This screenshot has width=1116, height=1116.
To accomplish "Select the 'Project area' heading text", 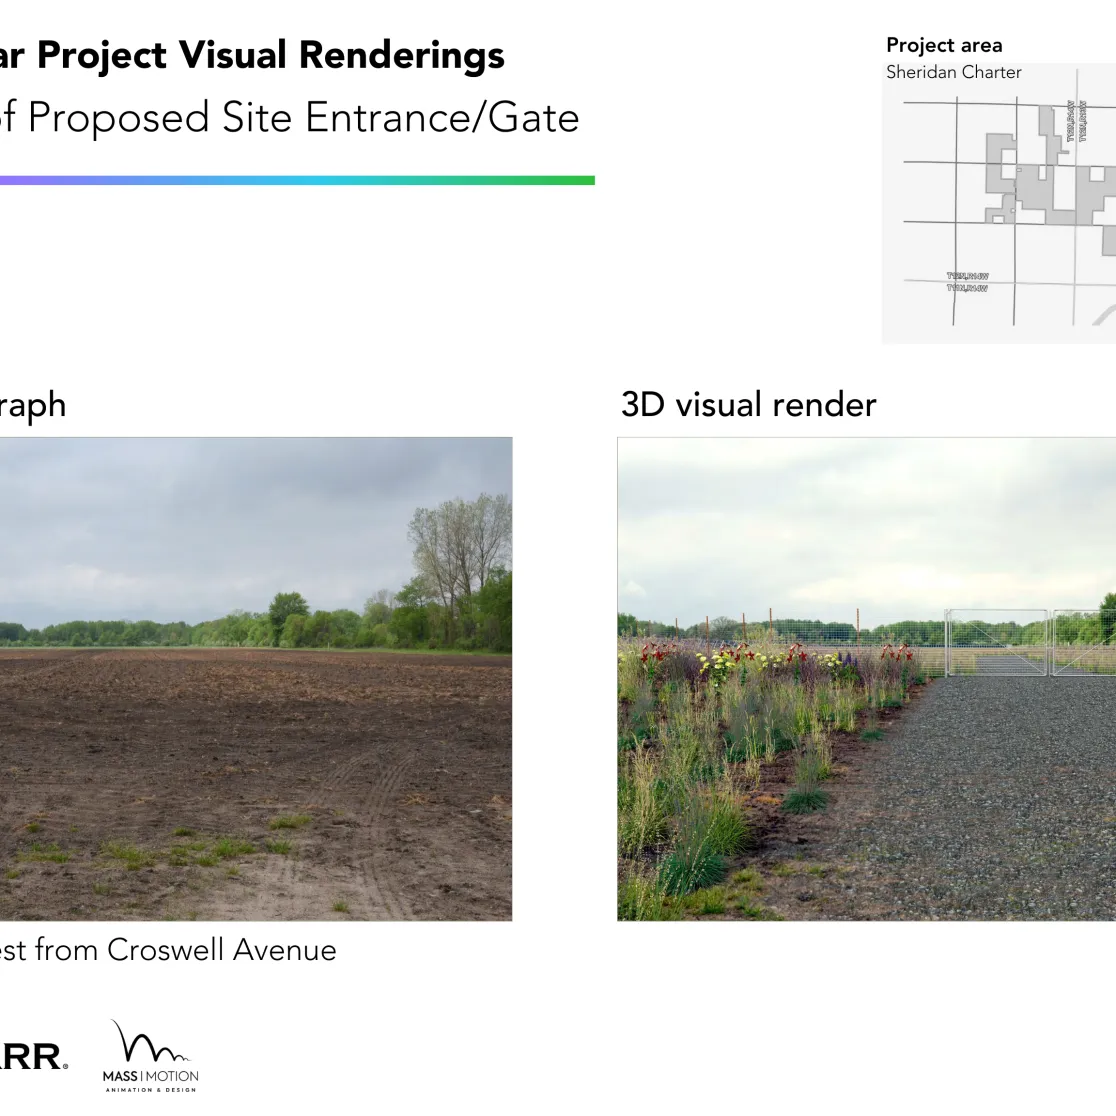I will 943,45.
